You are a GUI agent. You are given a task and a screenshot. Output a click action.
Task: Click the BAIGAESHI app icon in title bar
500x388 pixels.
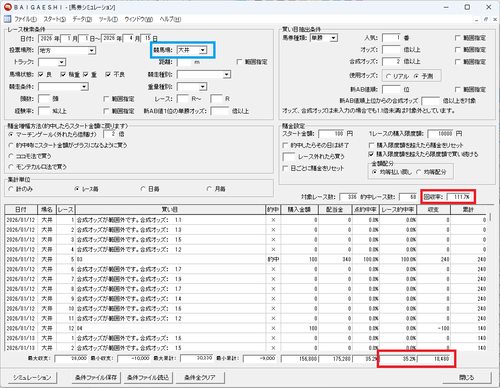pos(7,7)
